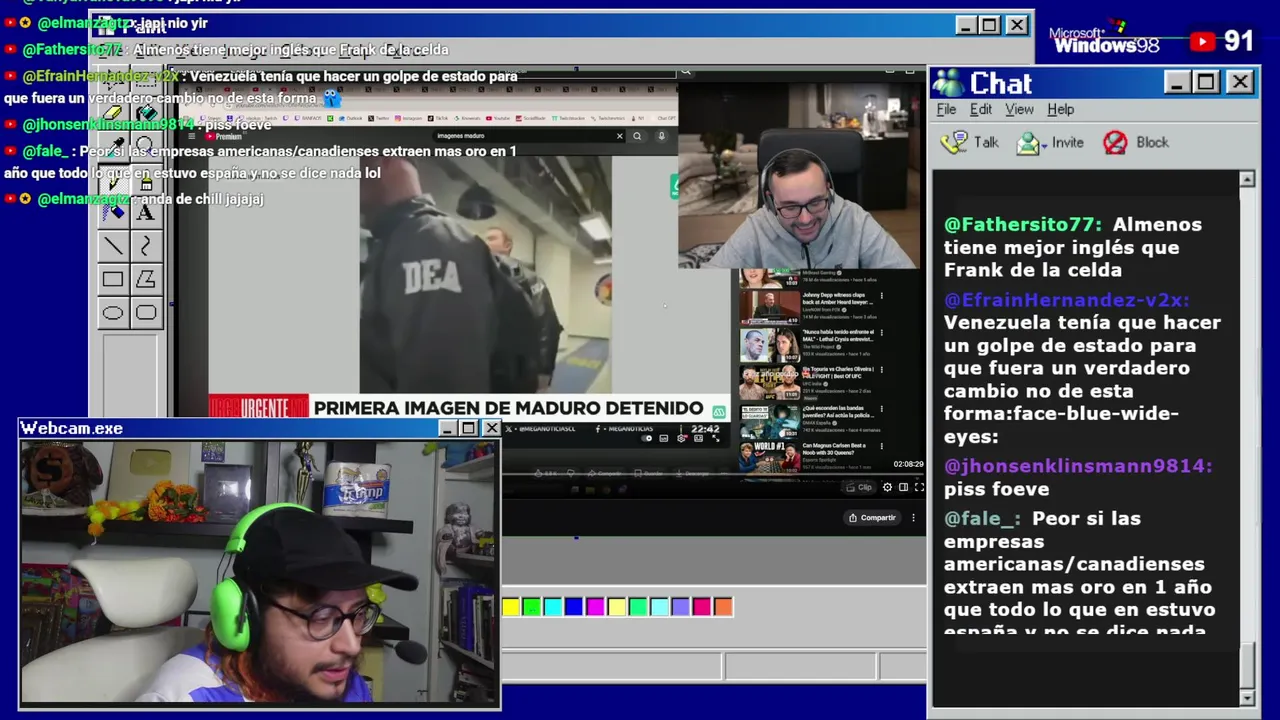Click the Webcam.exe window title
The width and height of the screenshot is (1280, 720).
72,428
